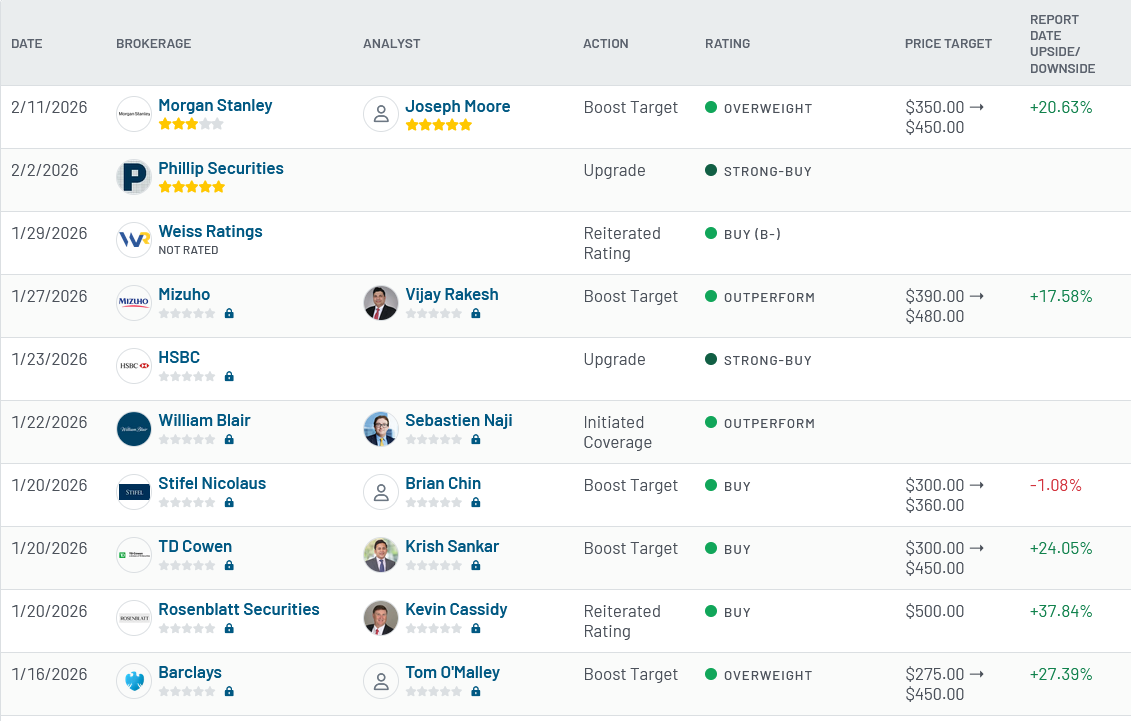
Task: Click the Barclays eagle logo icon
Action: tap(134, 681)
